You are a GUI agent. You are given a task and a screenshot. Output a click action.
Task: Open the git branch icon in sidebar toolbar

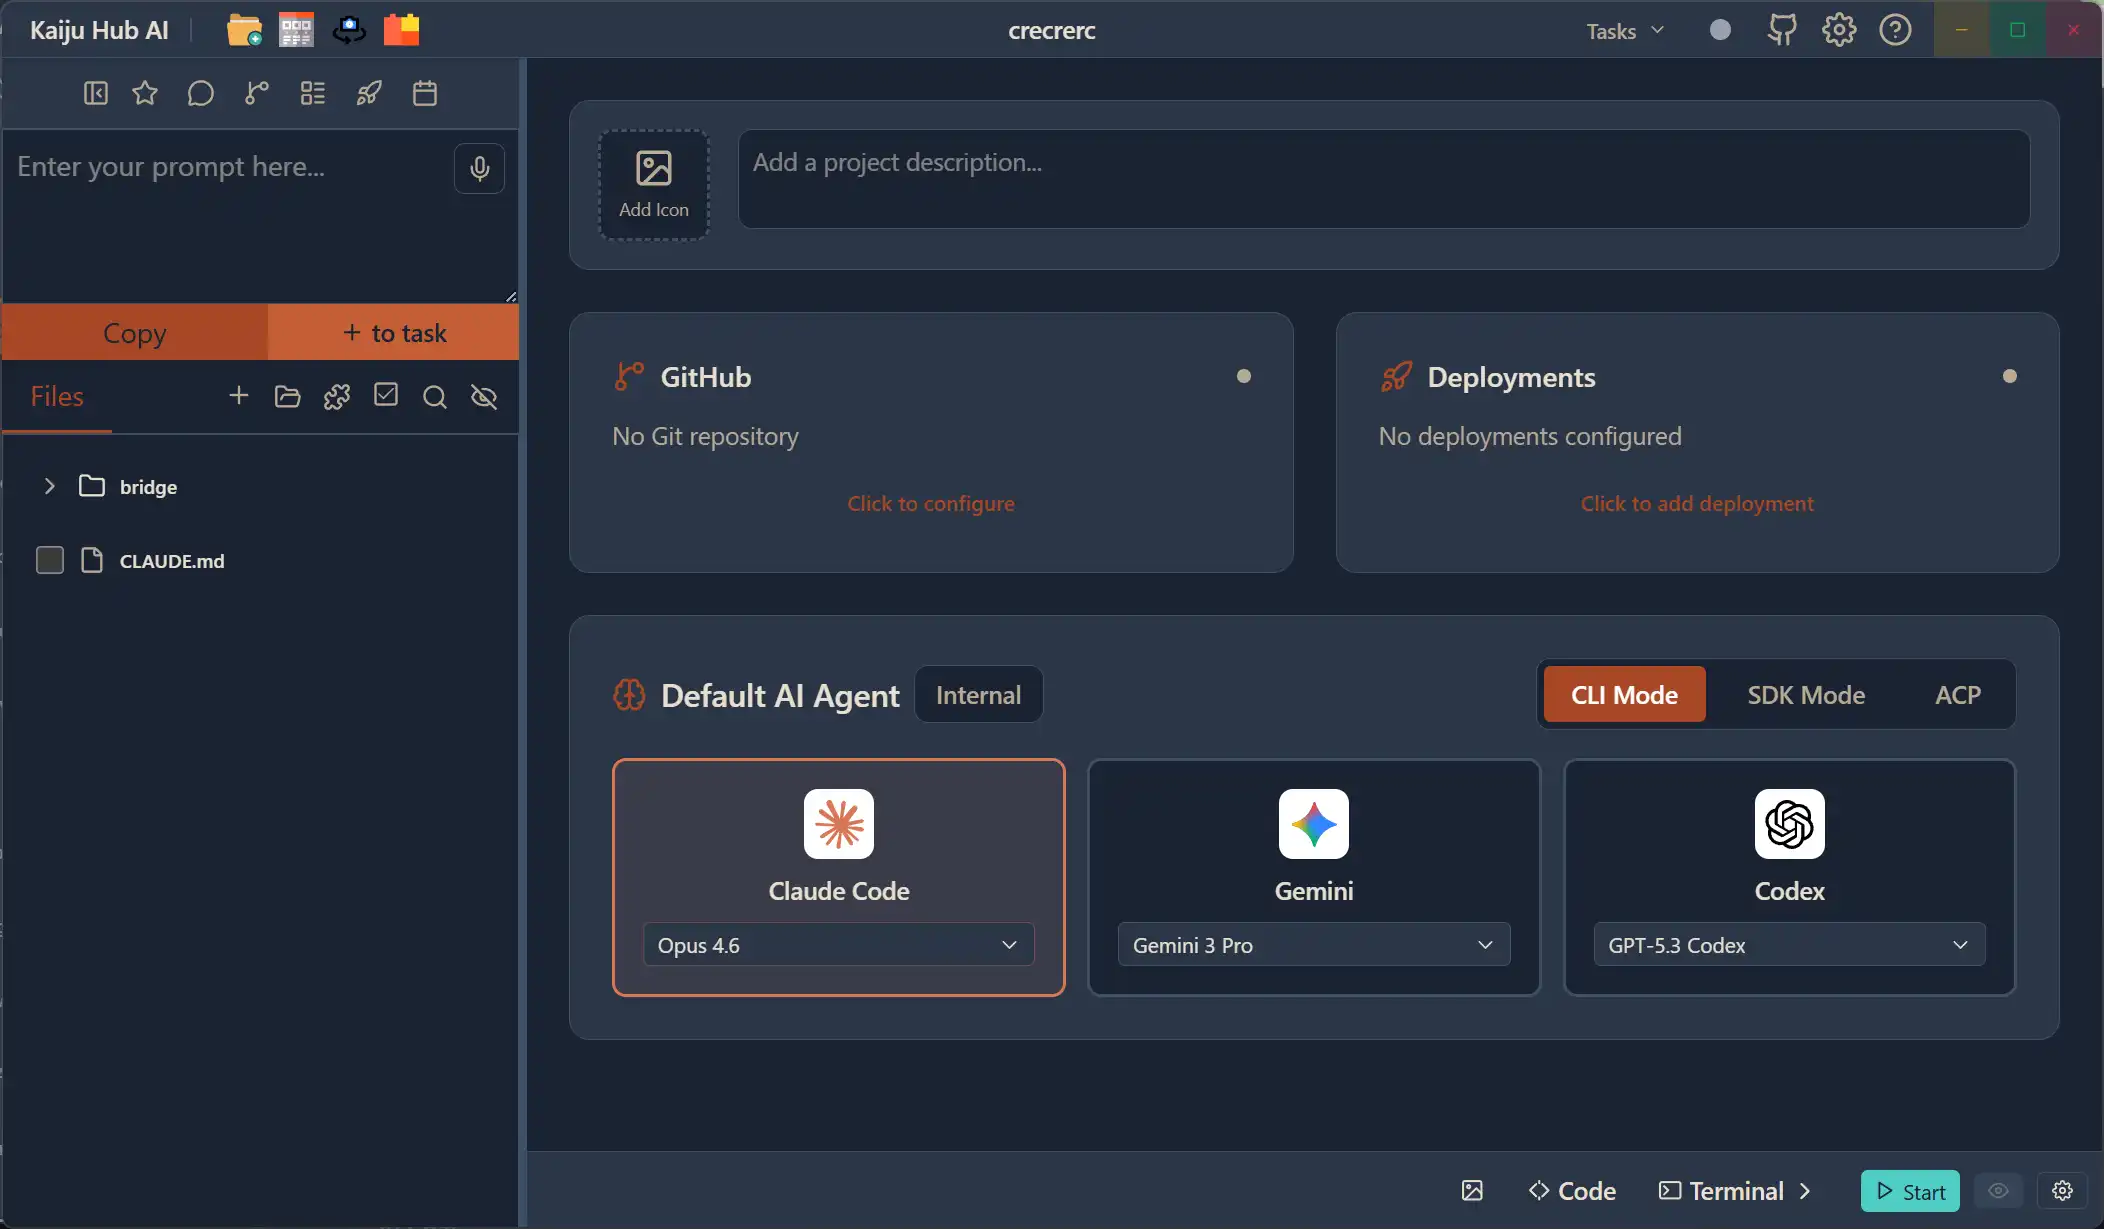point(257,93)
